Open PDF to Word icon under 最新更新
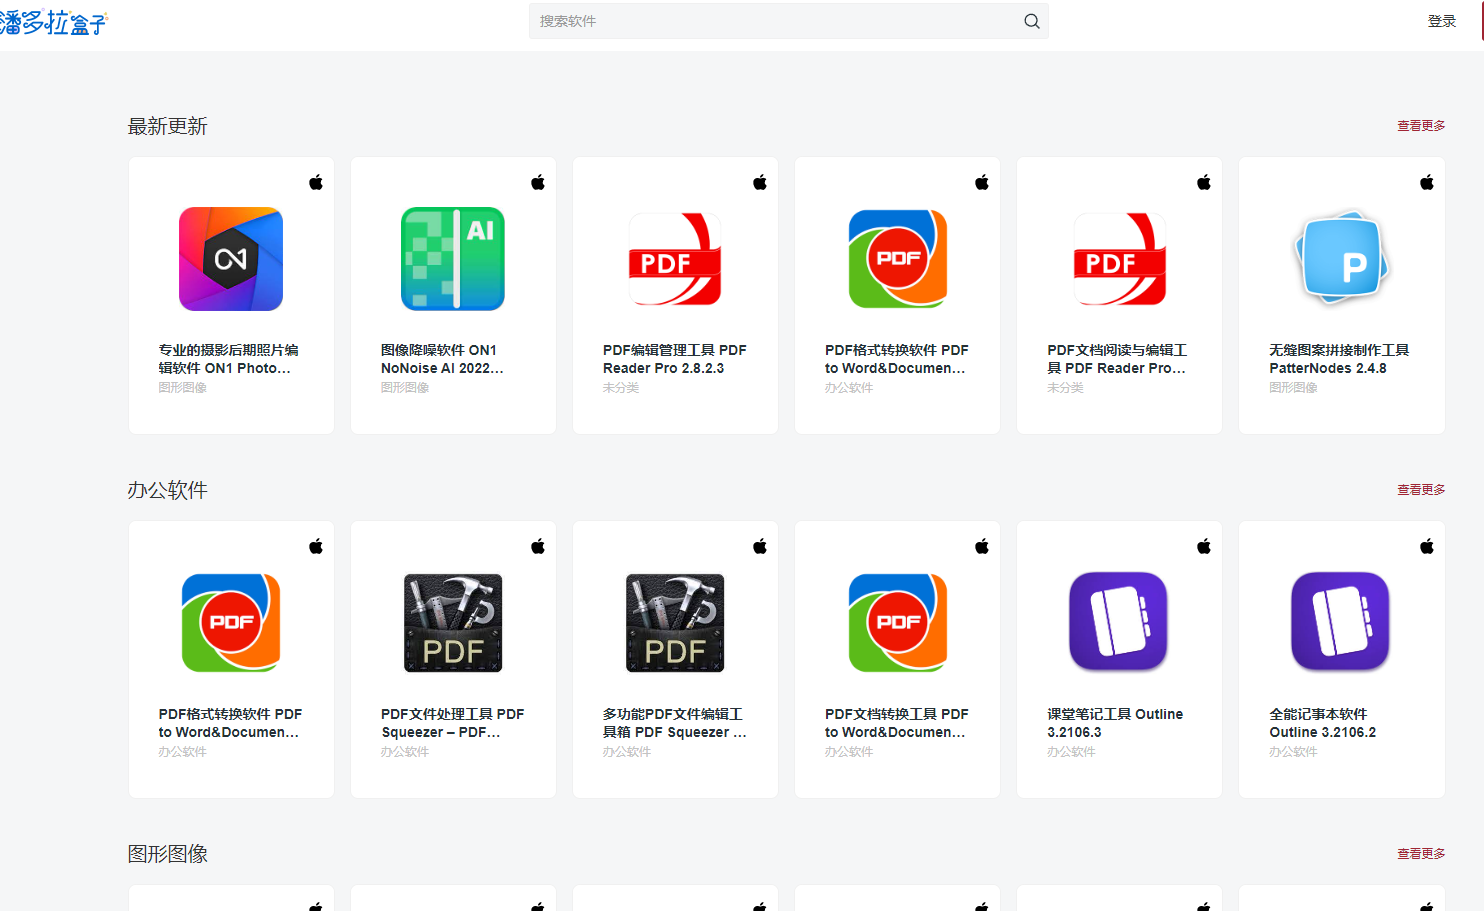 tap(897, 259)
